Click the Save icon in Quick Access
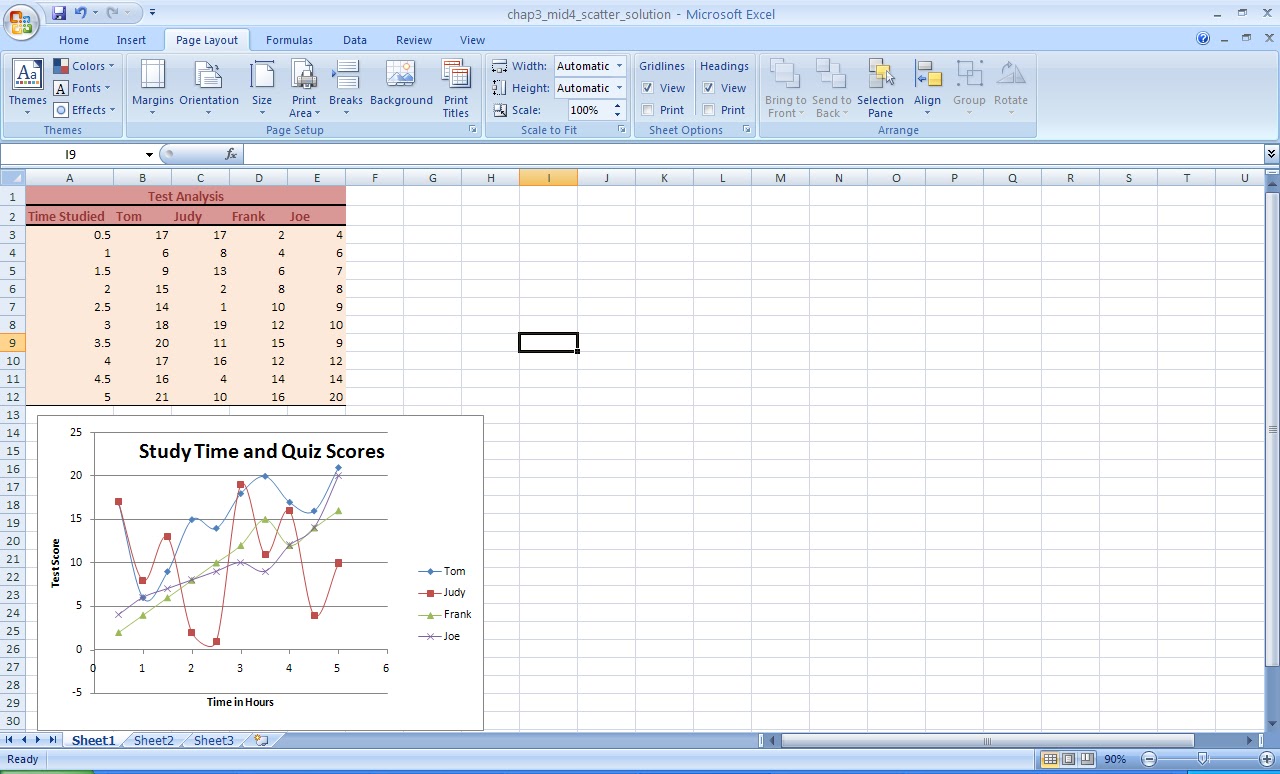 [59, 13]
